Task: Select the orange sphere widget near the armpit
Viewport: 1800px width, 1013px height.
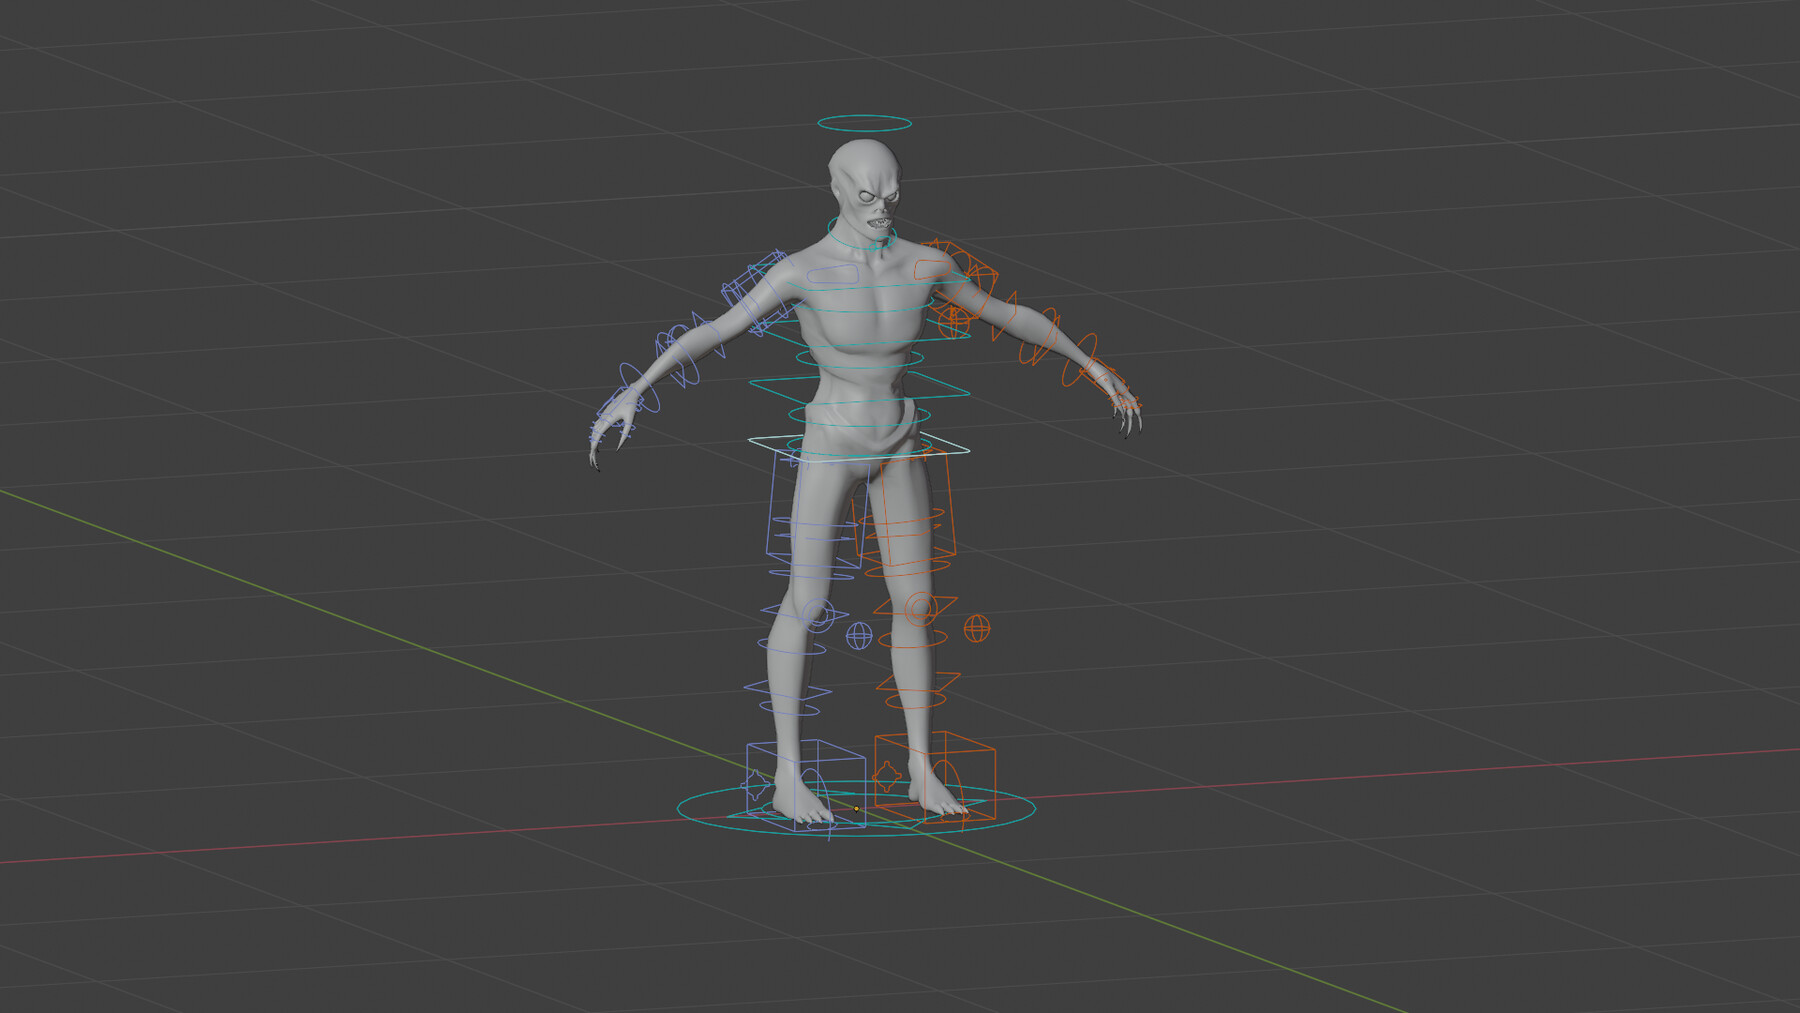Action: coord(954,321)
